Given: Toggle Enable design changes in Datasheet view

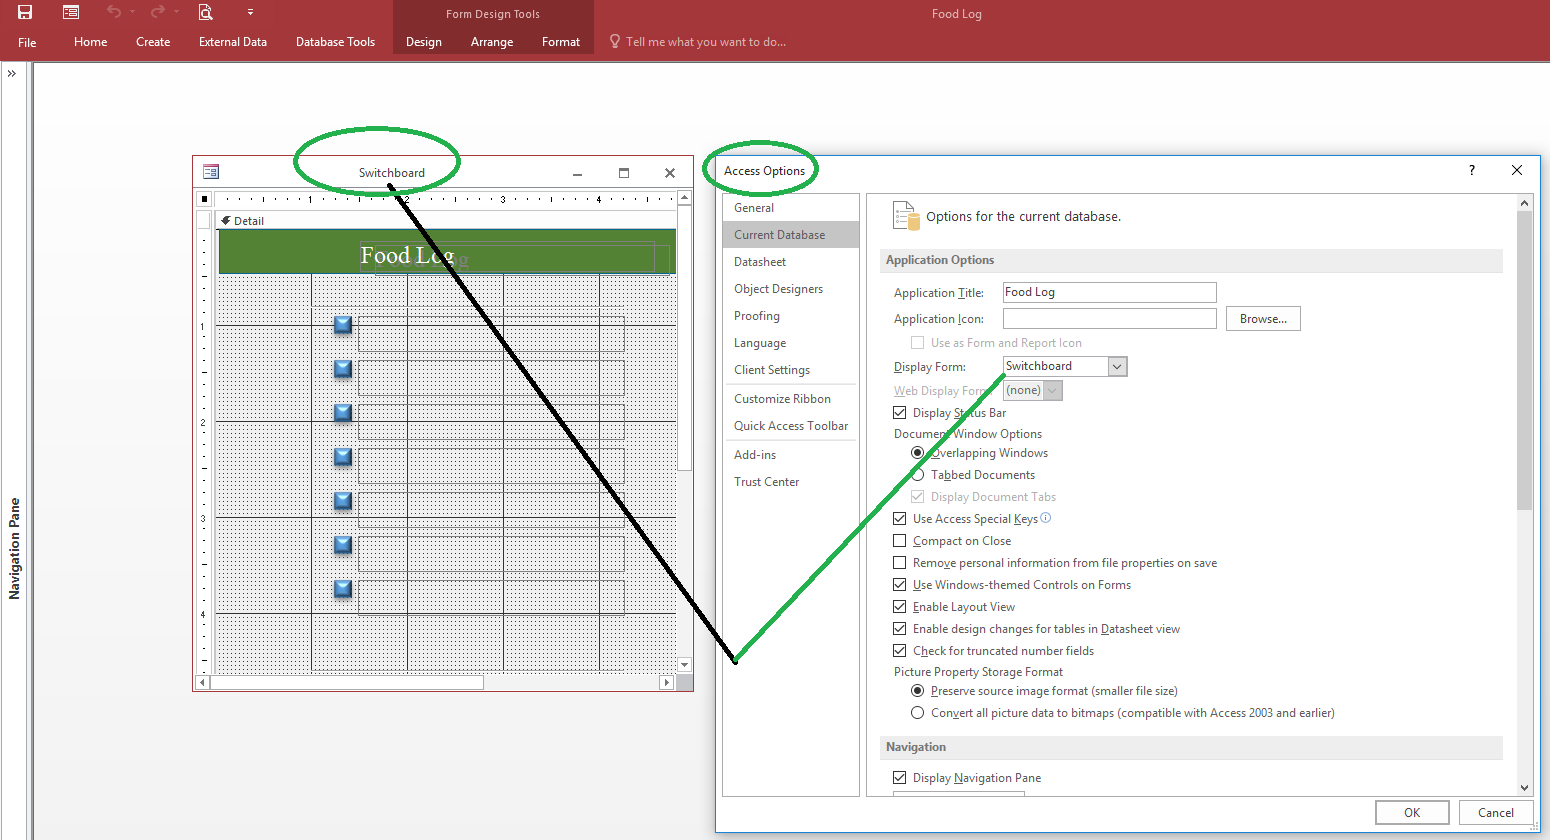Looking at the screenshot, I should 900,628.
